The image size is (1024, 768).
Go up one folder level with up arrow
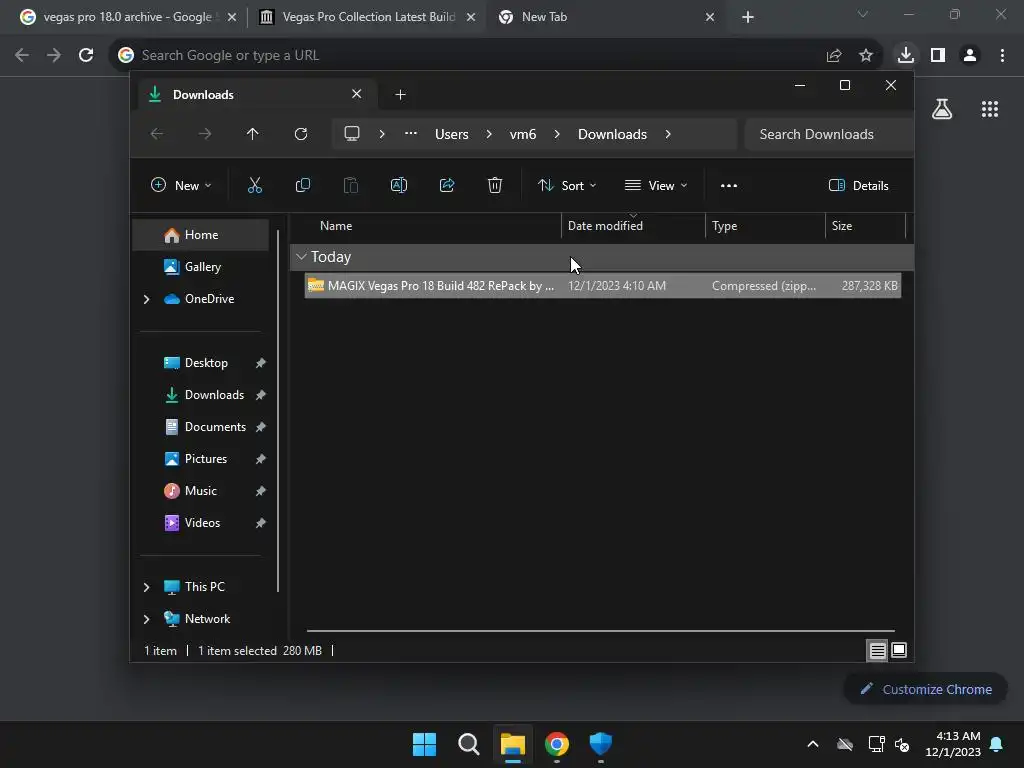coord(252,134)
